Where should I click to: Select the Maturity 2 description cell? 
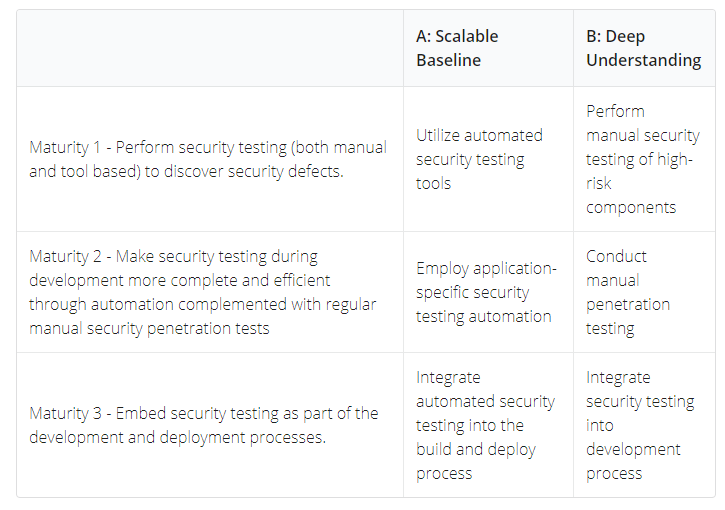pos(210,292)
